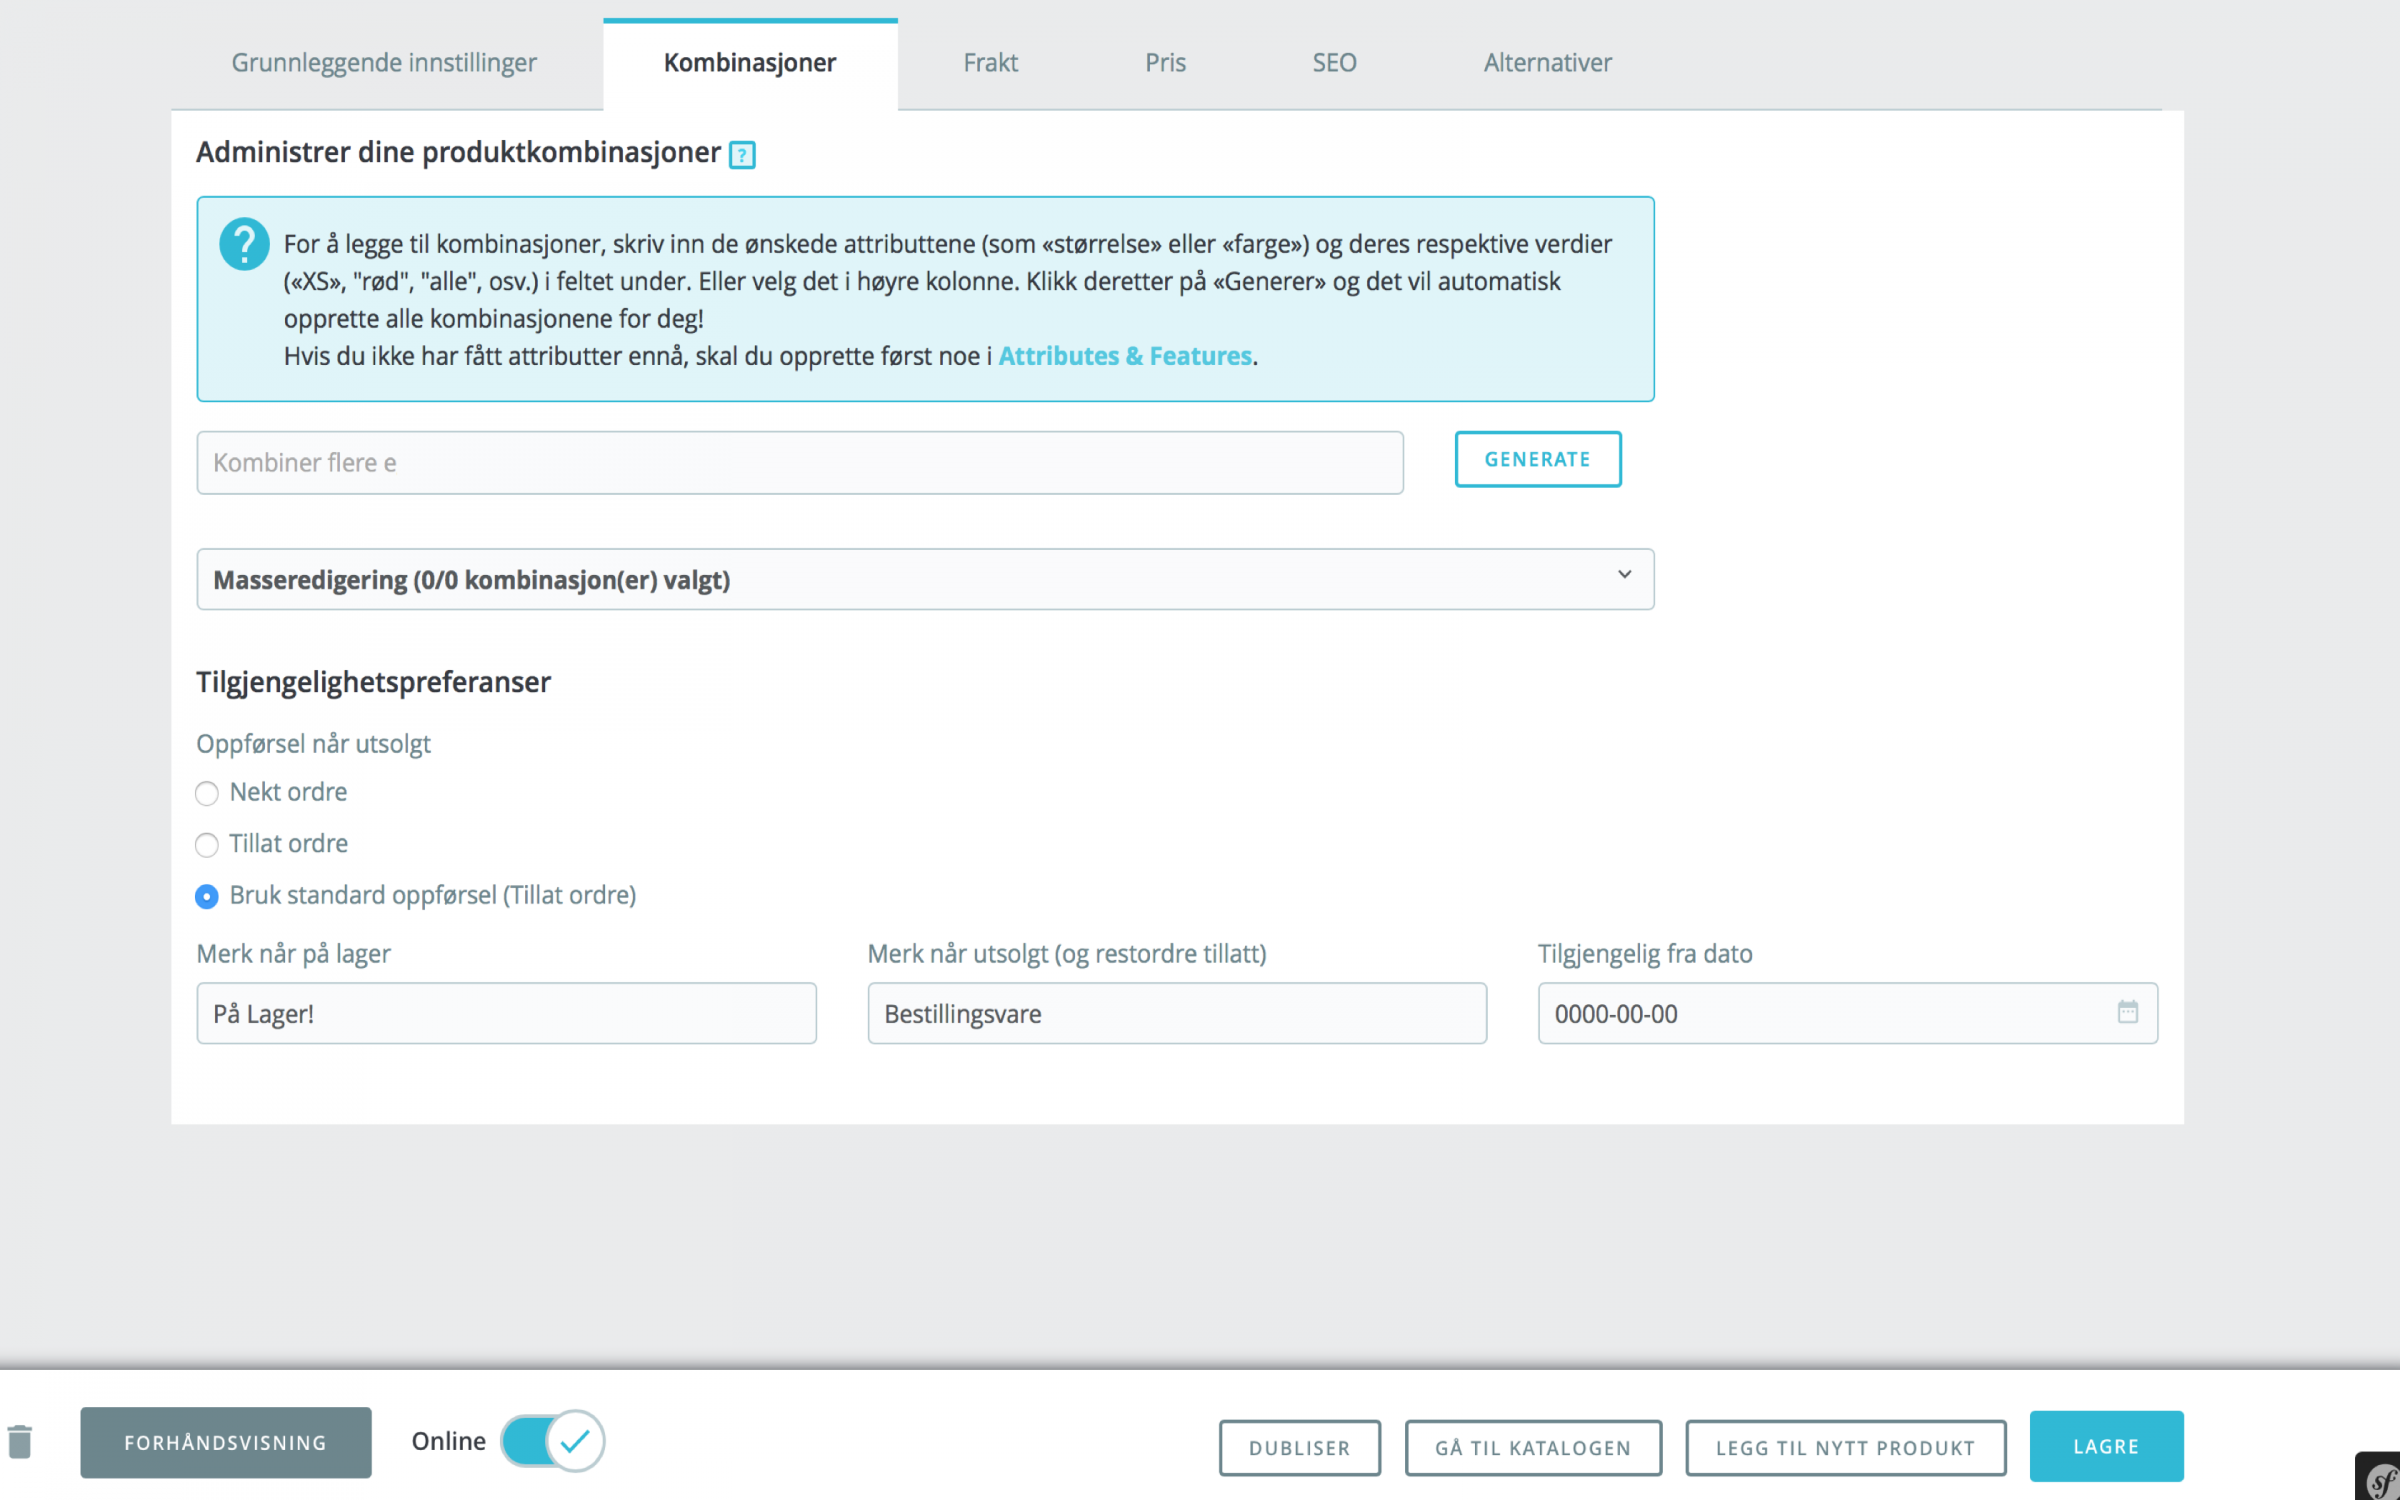This screenshot has width=2400, height=1500.
Task: Focus the Kombiner flere attributes input
Action: [800, 463]
